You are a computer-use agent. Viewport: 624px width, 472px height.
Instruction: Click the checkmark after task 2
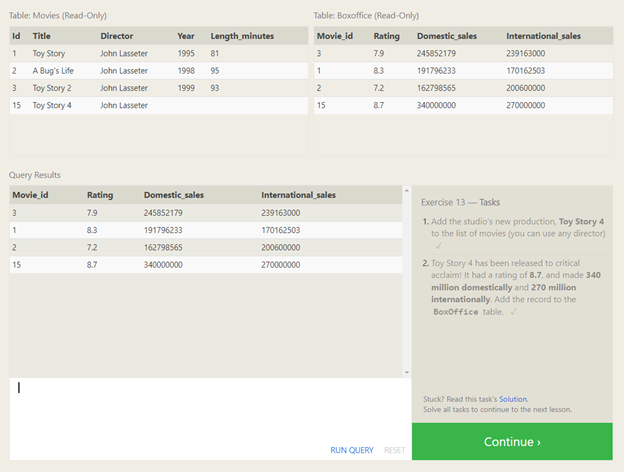click(x=513, y=312)
